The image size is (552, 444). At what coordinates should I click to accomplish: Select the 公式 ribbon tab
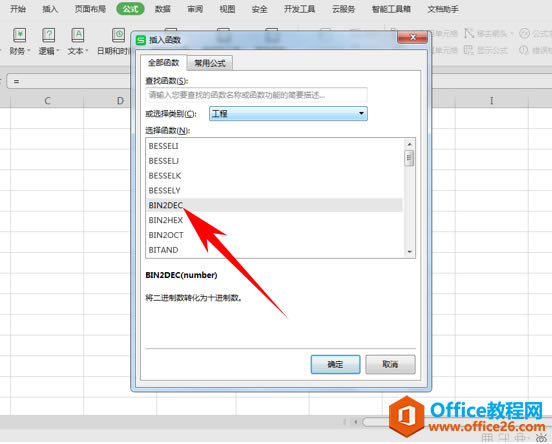click(x=130, y=9)
